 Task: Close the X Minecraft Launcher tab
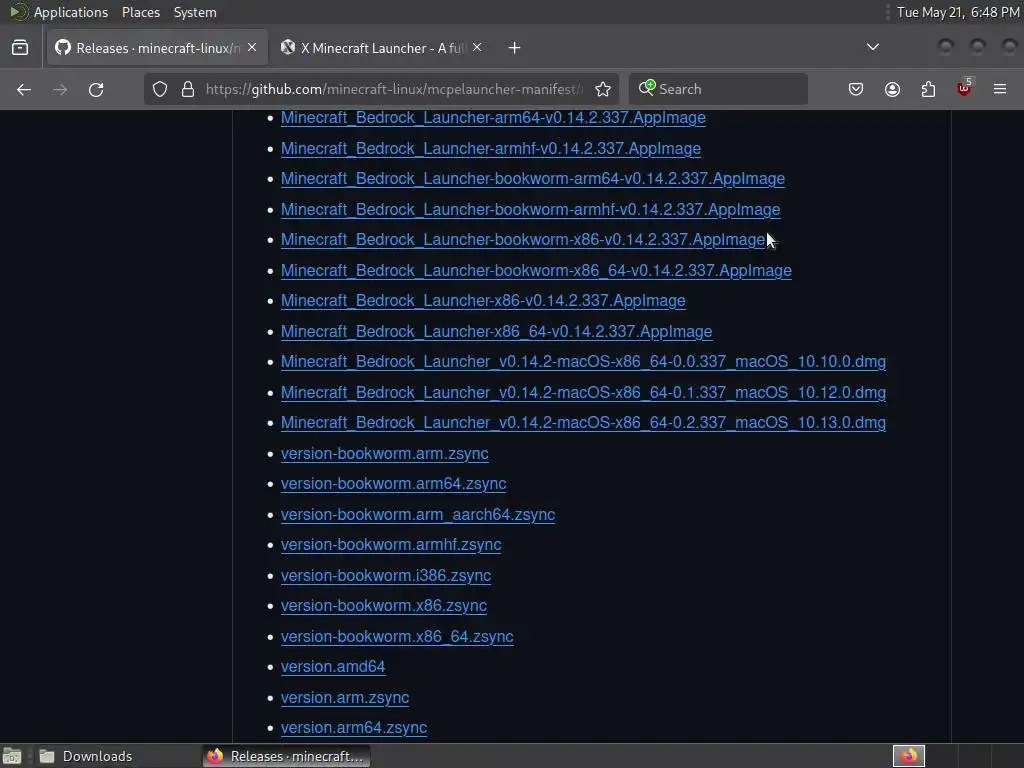point(477,47)
